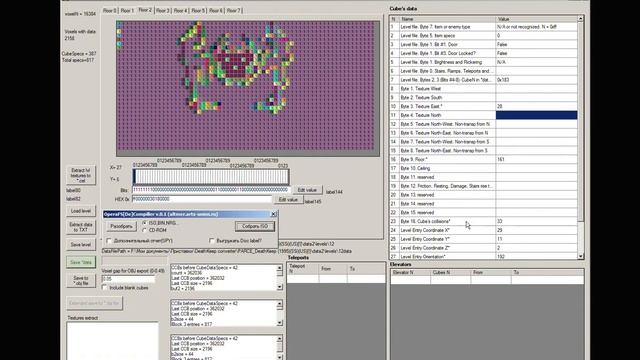Screen dimensions: 640x360
Task: Click up arrow of second CCB log box
Action: click(280, 304)
